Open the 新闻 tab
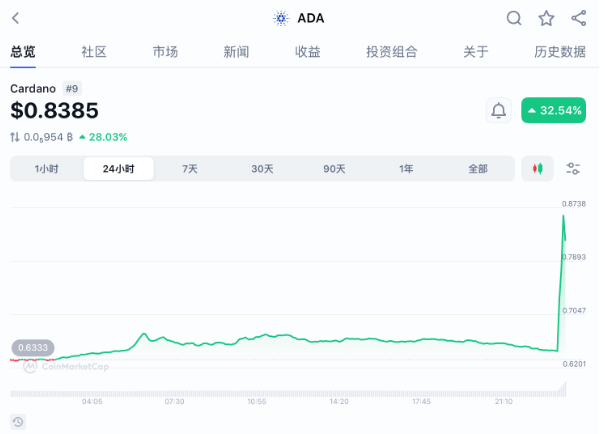Screen dimensions: 605x434 pos(236,52)
